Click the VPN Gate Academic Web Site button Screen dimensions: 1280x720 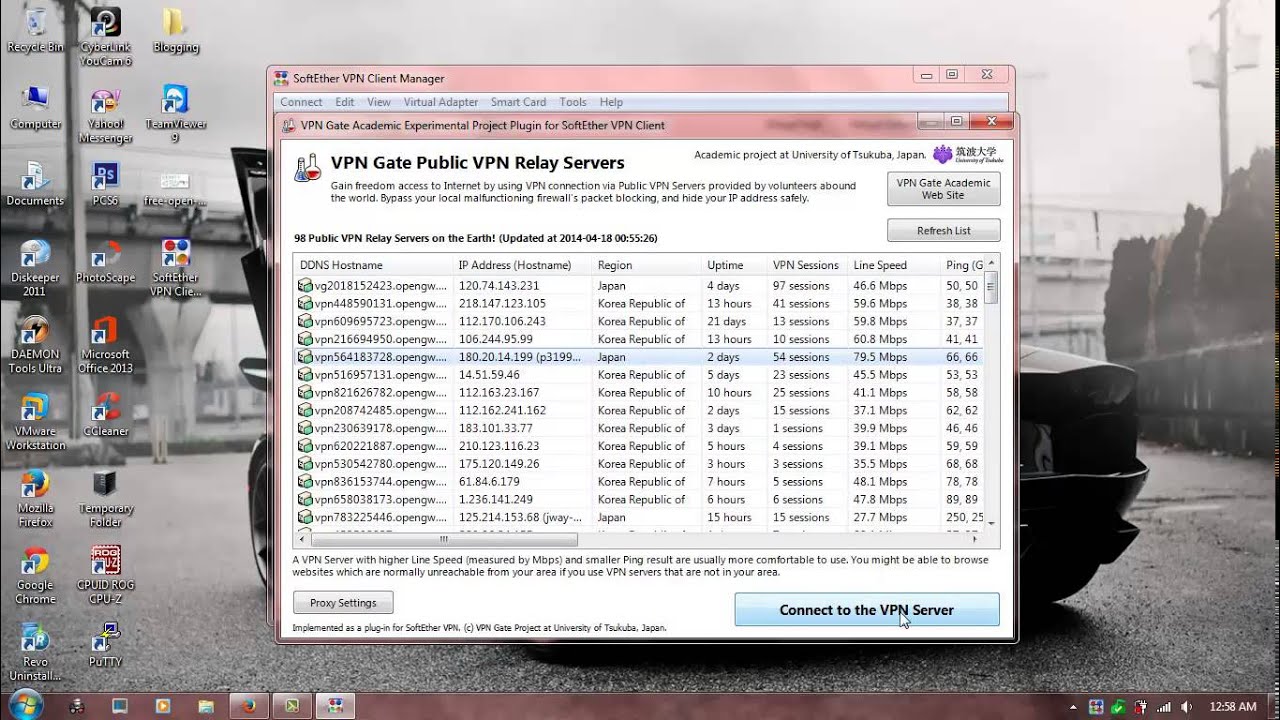(x=943, y=189)
